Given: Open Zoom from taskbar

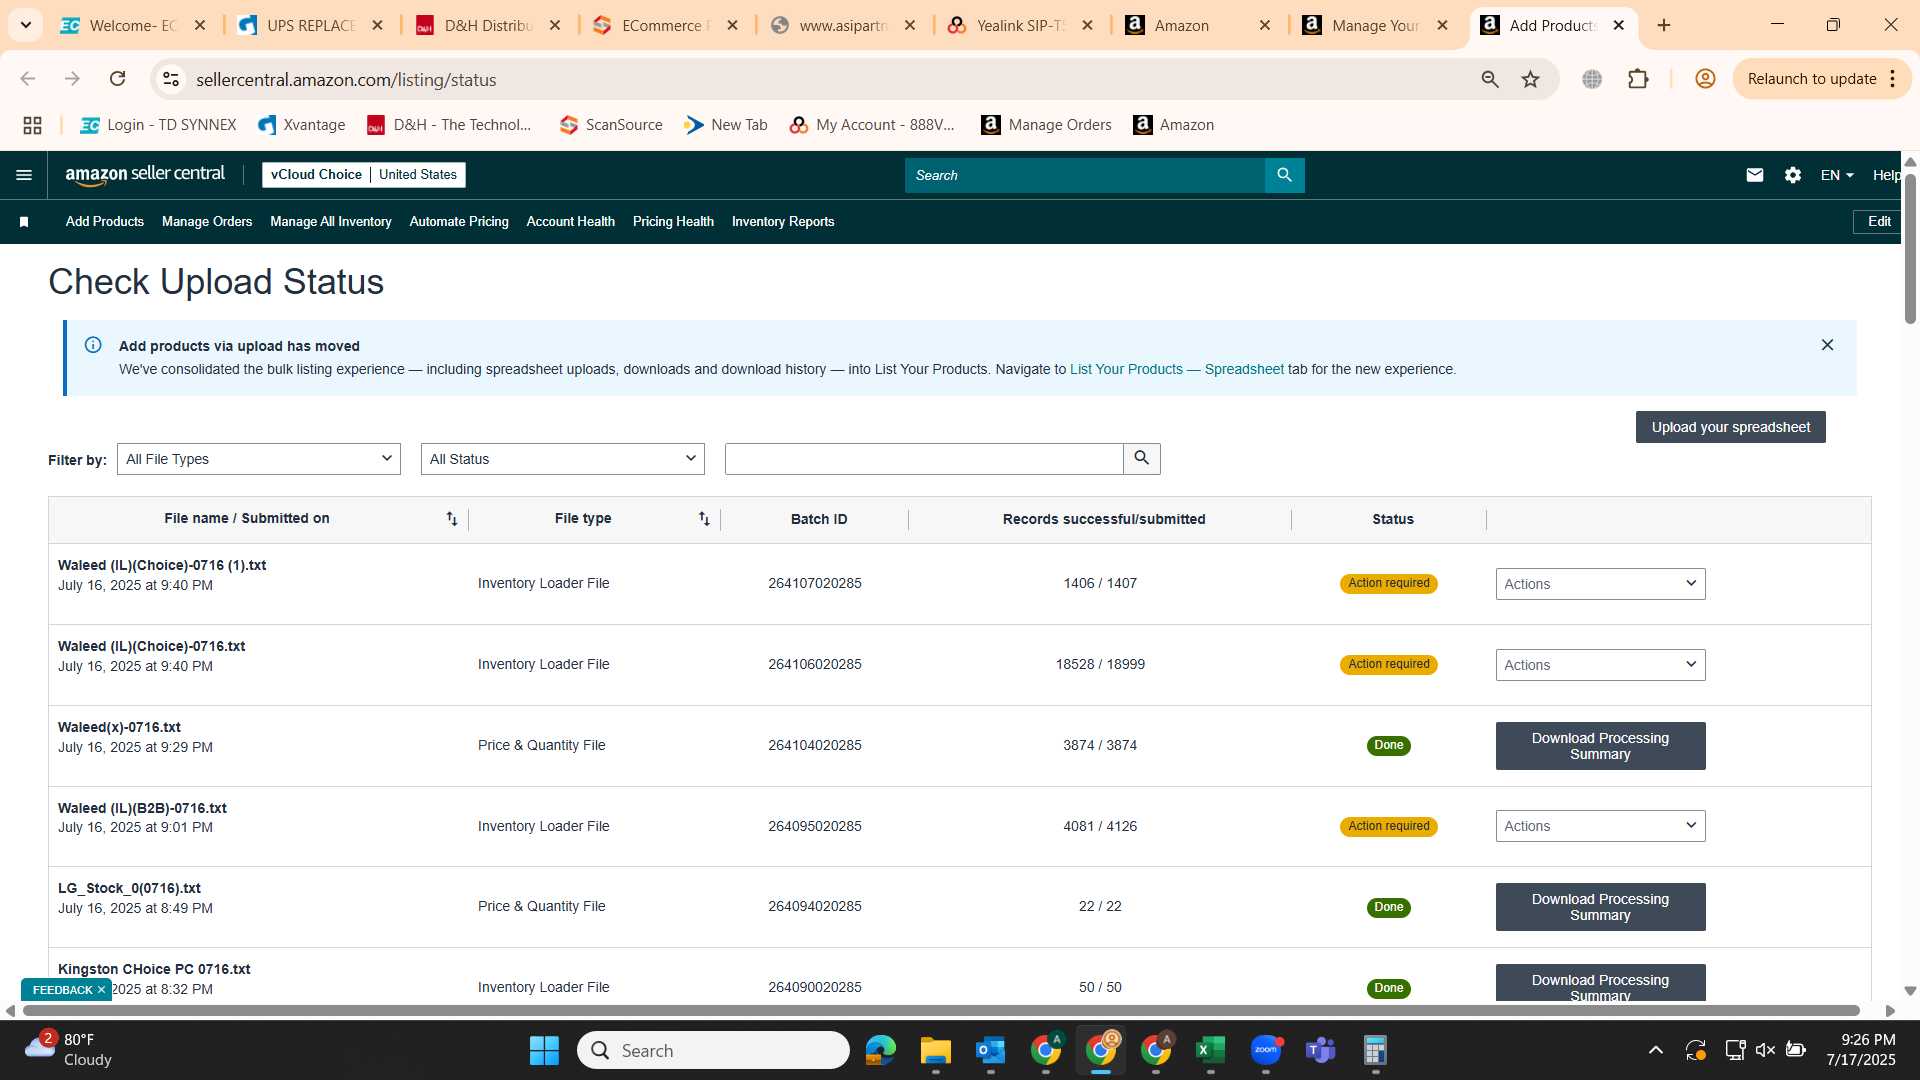Looking at the screenshot, I should click(x=1266, y=1050).
